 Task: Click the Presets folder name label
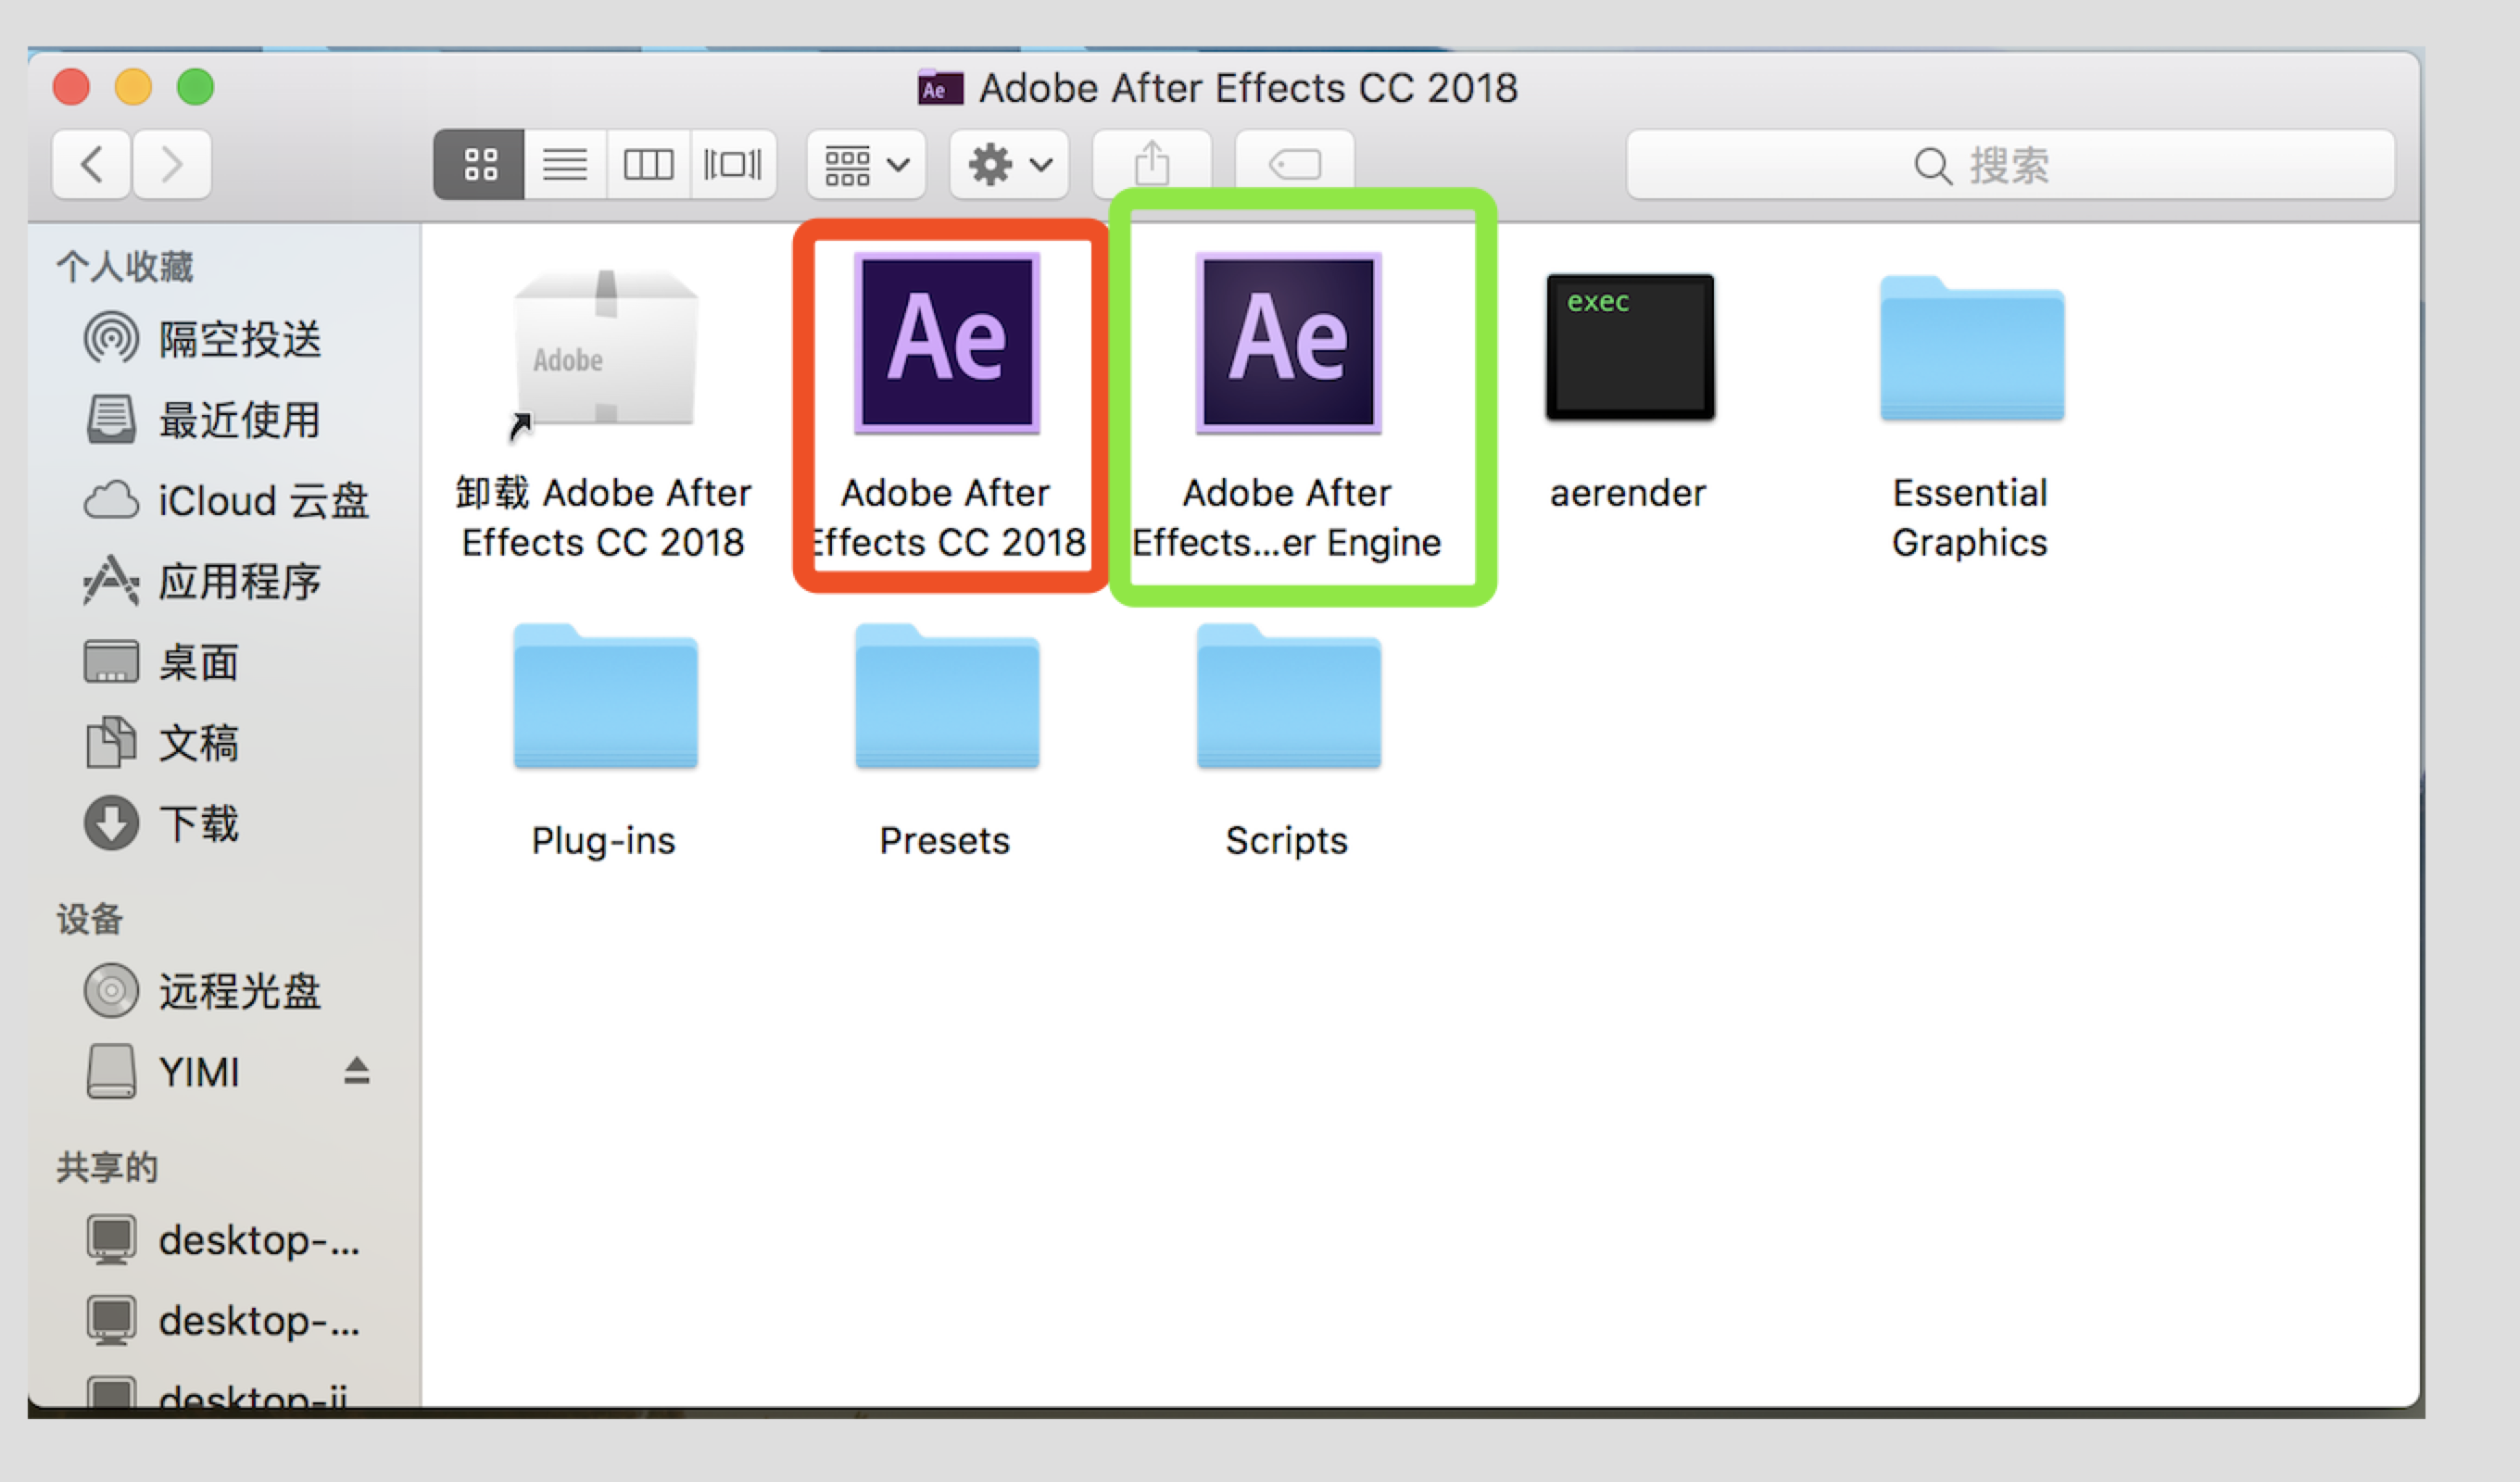pyautogui.click(x=945, y=841)
